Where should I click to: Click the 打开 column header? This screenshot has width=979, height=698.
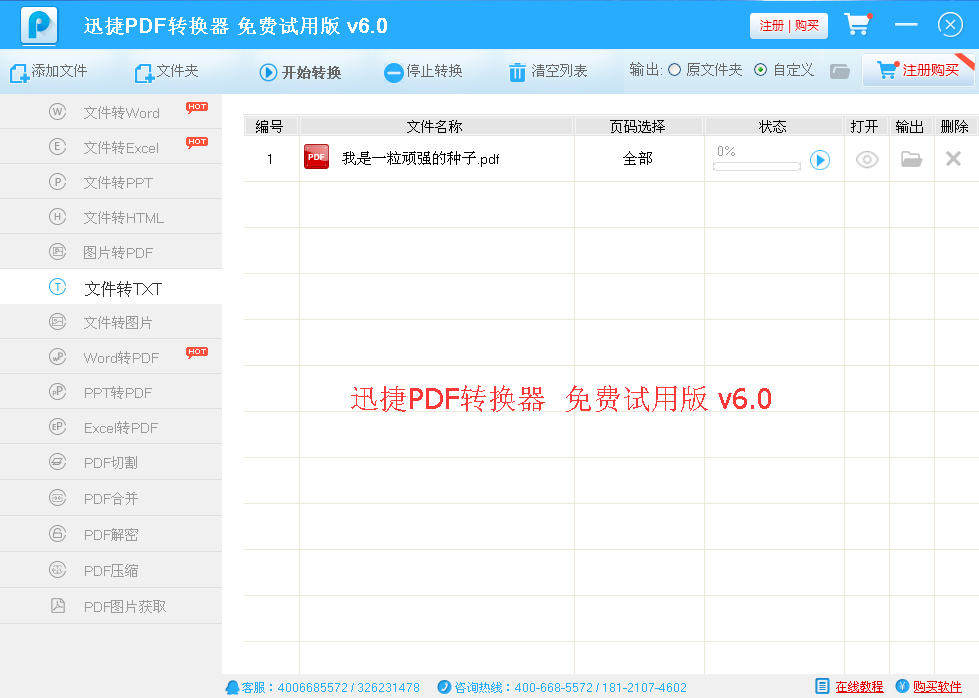click(x=865, y=127)
